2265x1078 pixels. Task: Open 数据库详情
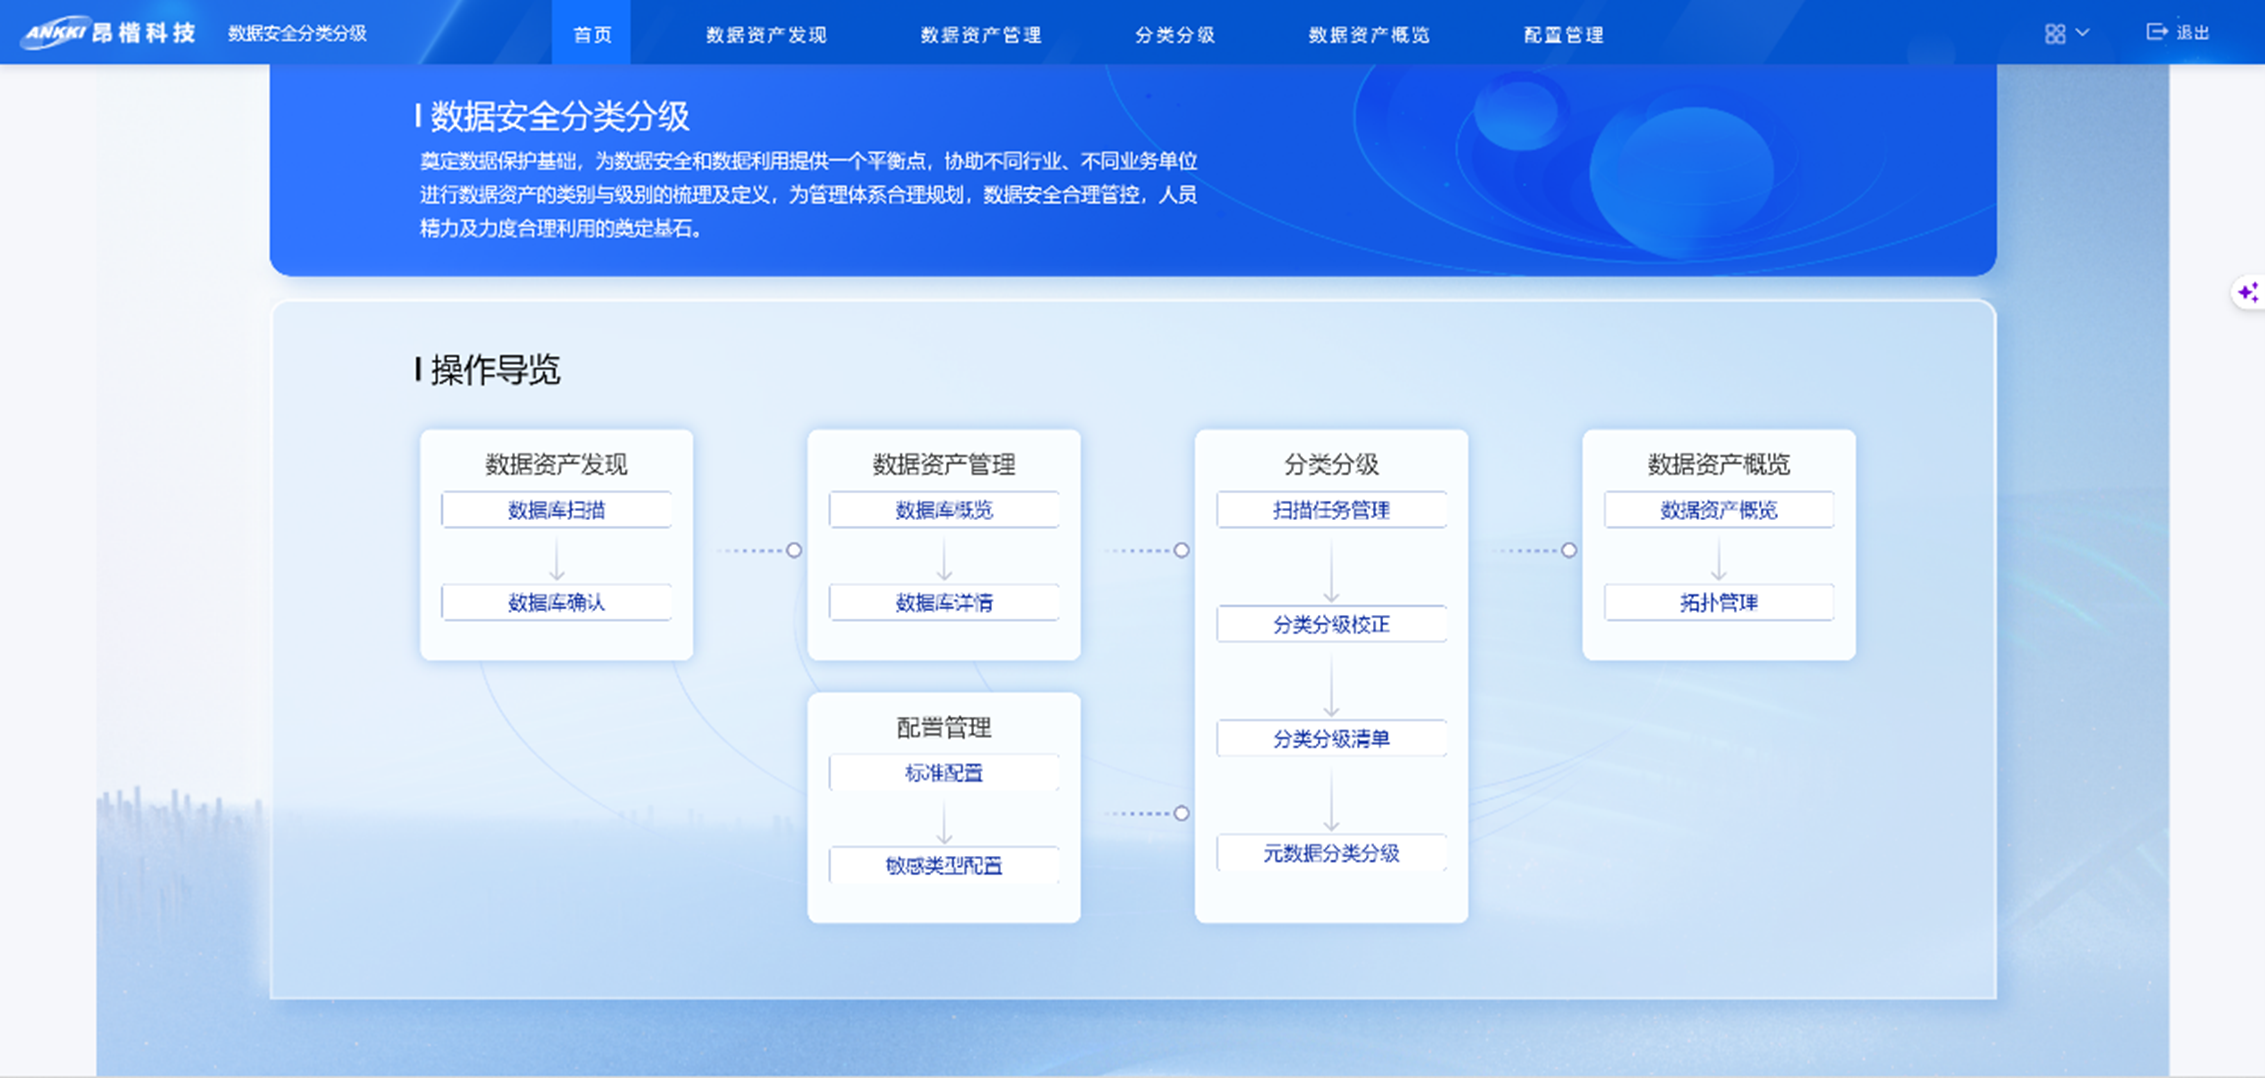(x=944, y=602)
